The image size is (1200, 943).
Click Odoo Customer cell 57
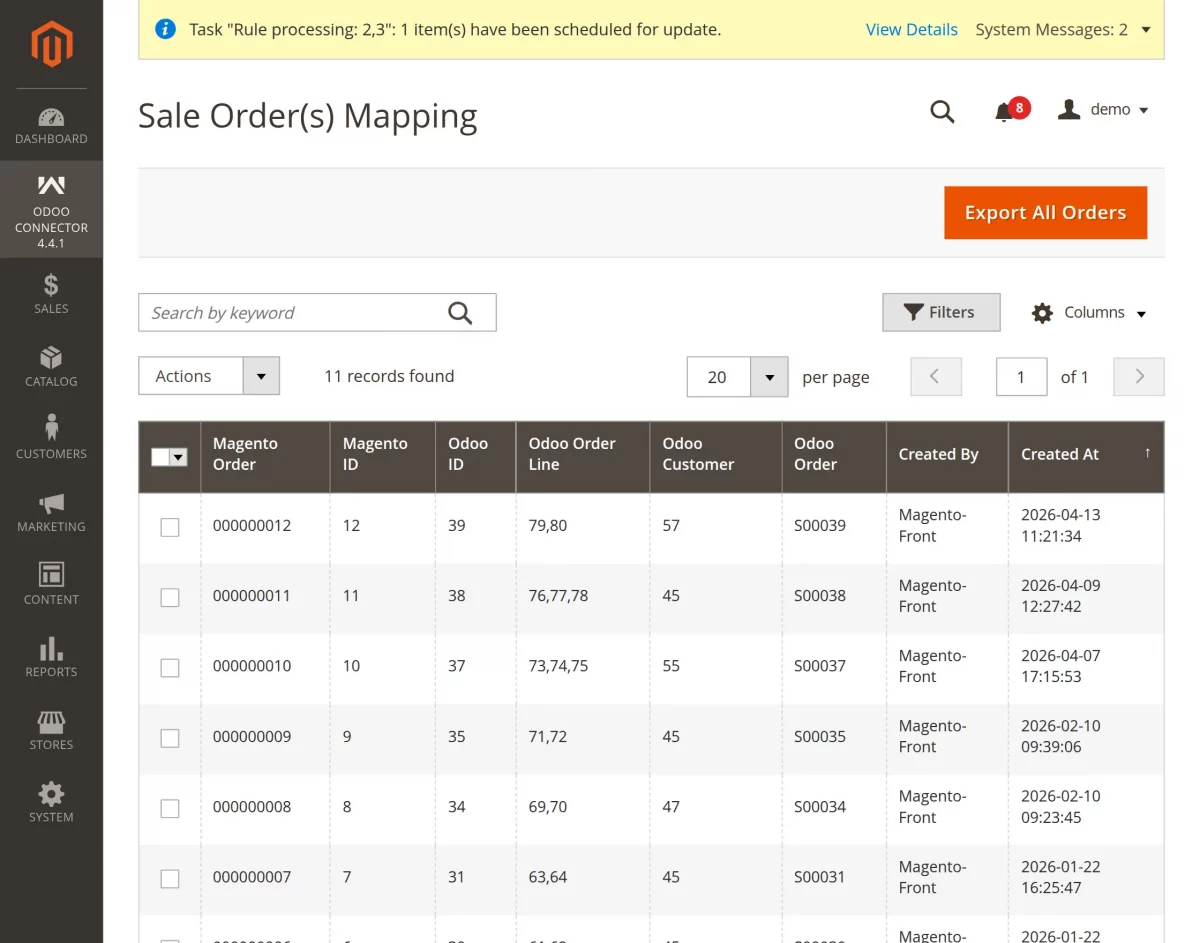pyautogui.click(x=671, y=525)
